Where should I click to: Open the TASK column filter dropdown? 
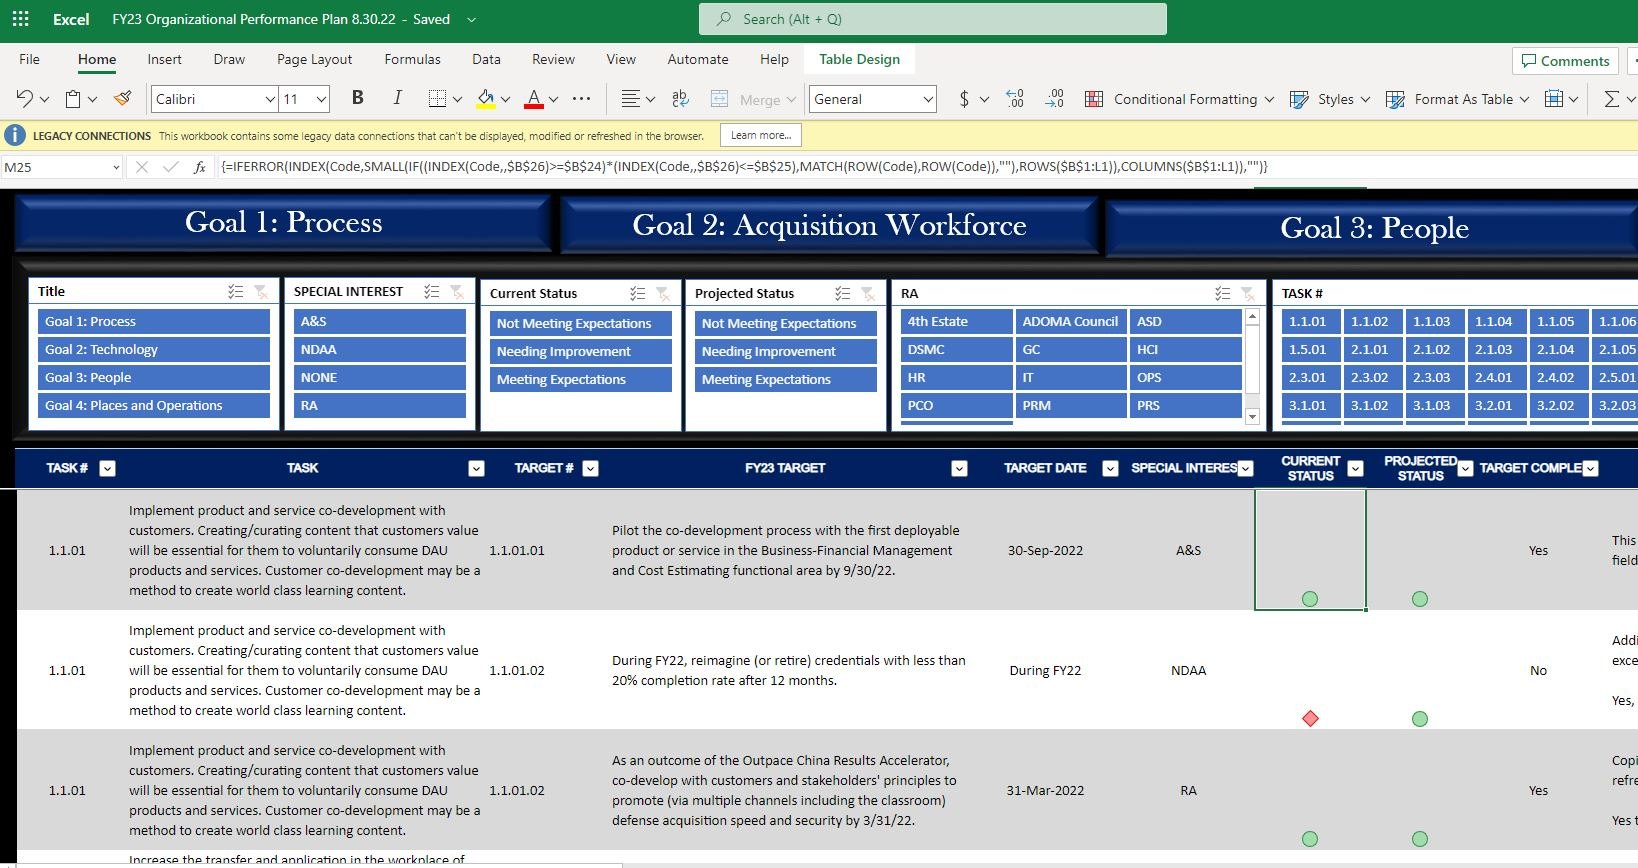pos(476,468)
